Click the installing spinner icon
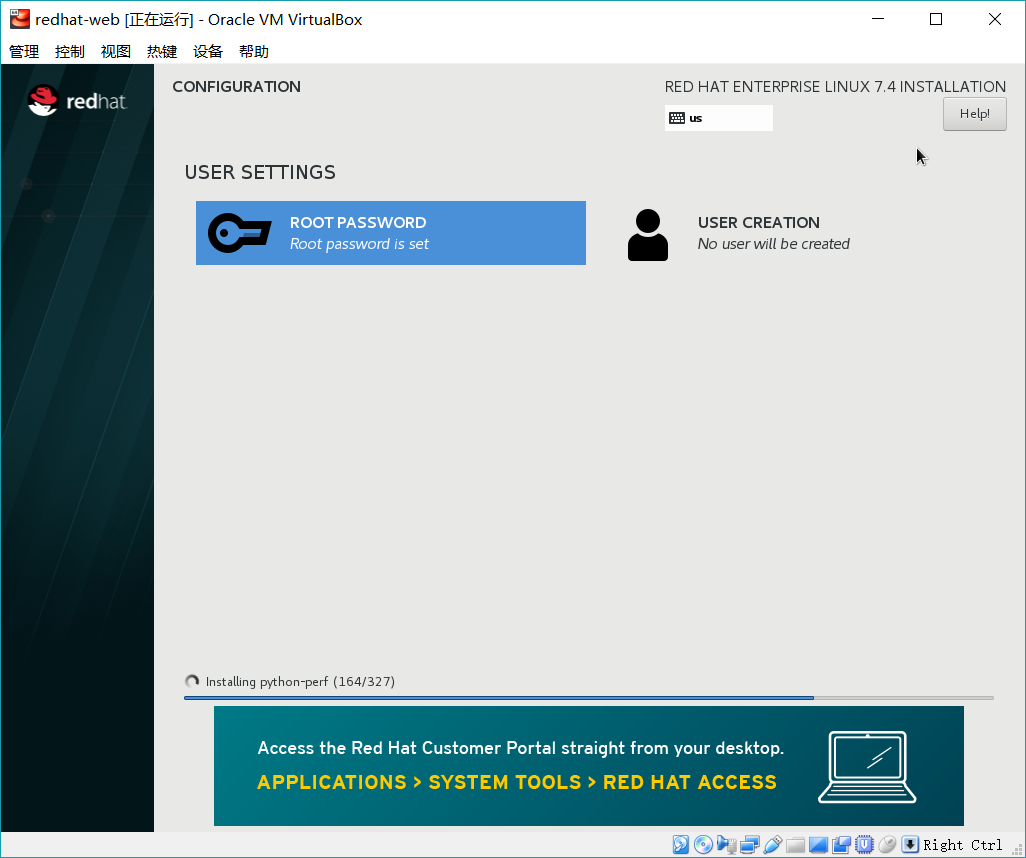Viewport: 1026px width, 858px height. (192, 681)
